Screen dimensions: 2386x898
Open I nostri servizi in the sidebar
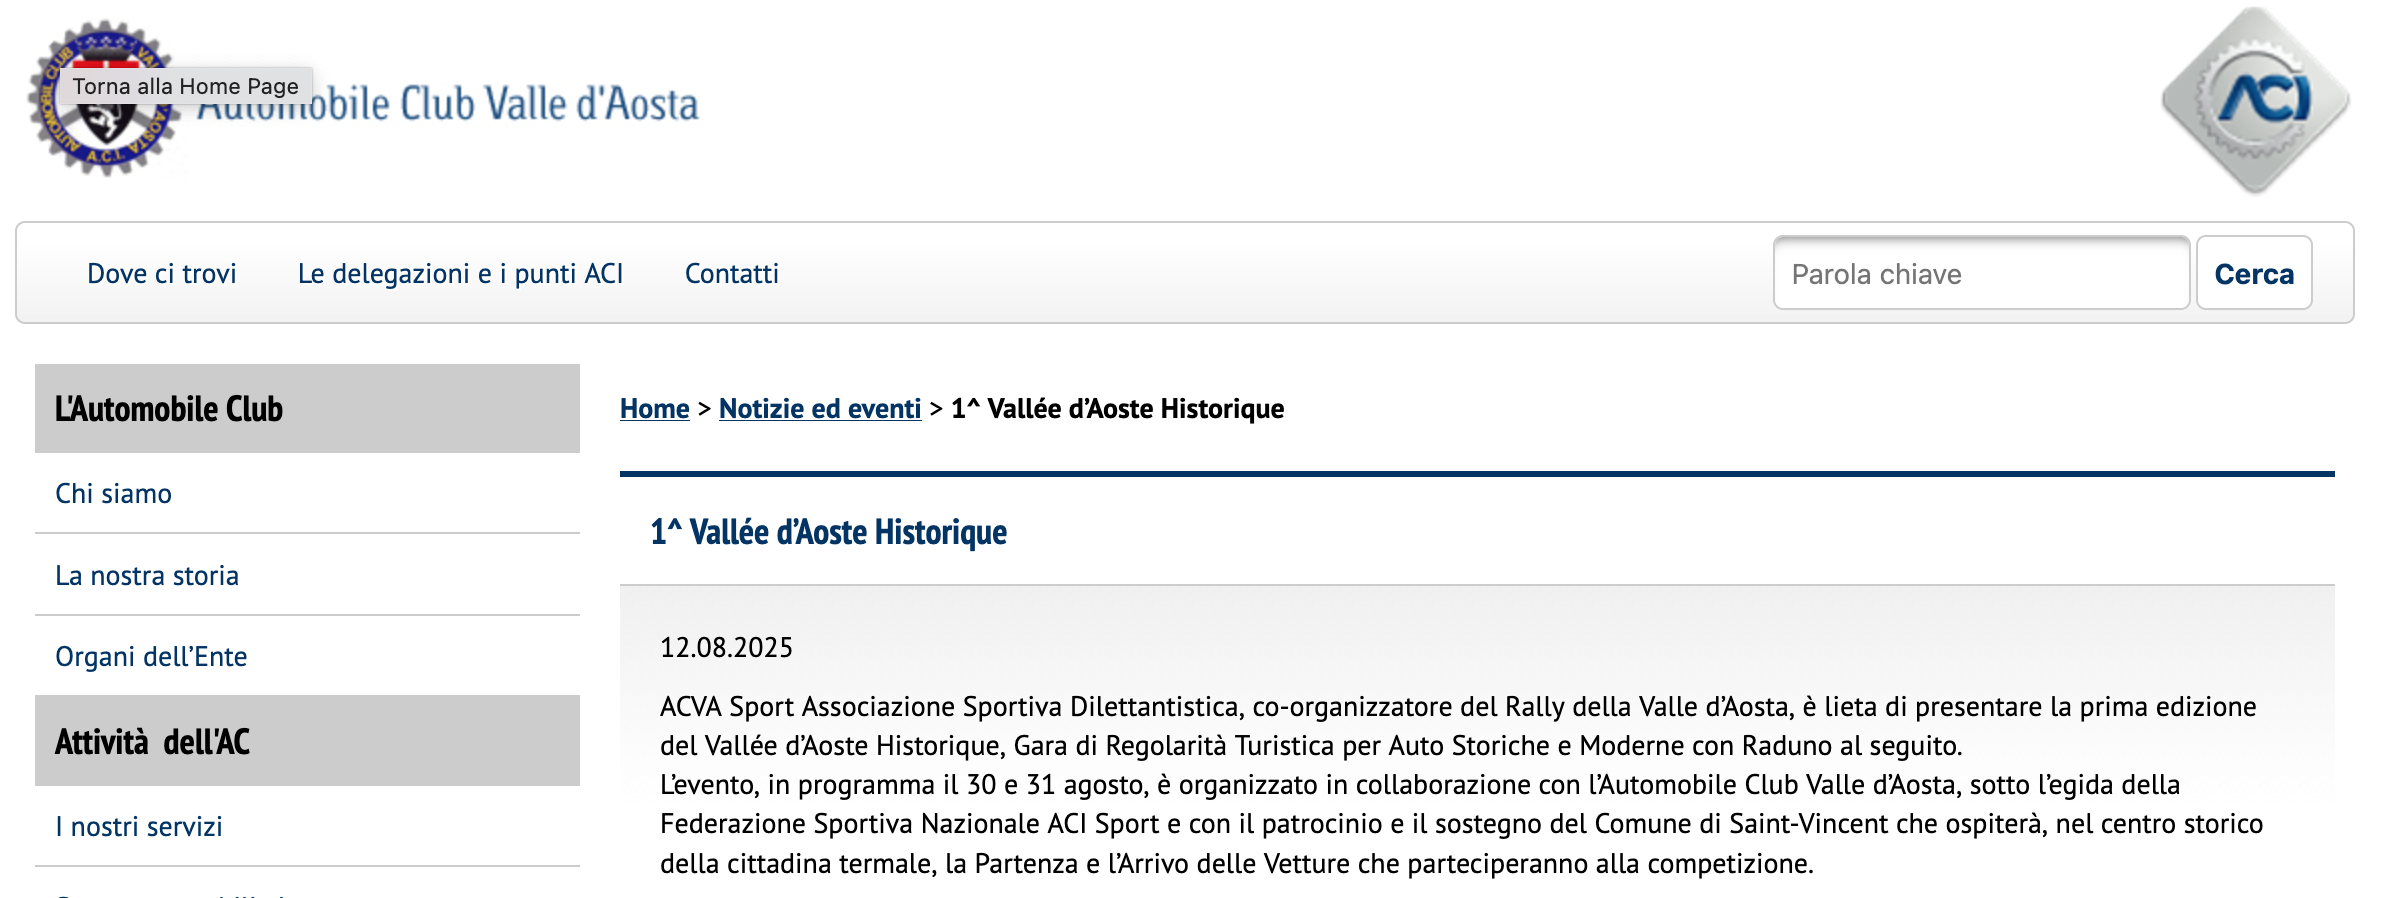[x=139, y=827]
